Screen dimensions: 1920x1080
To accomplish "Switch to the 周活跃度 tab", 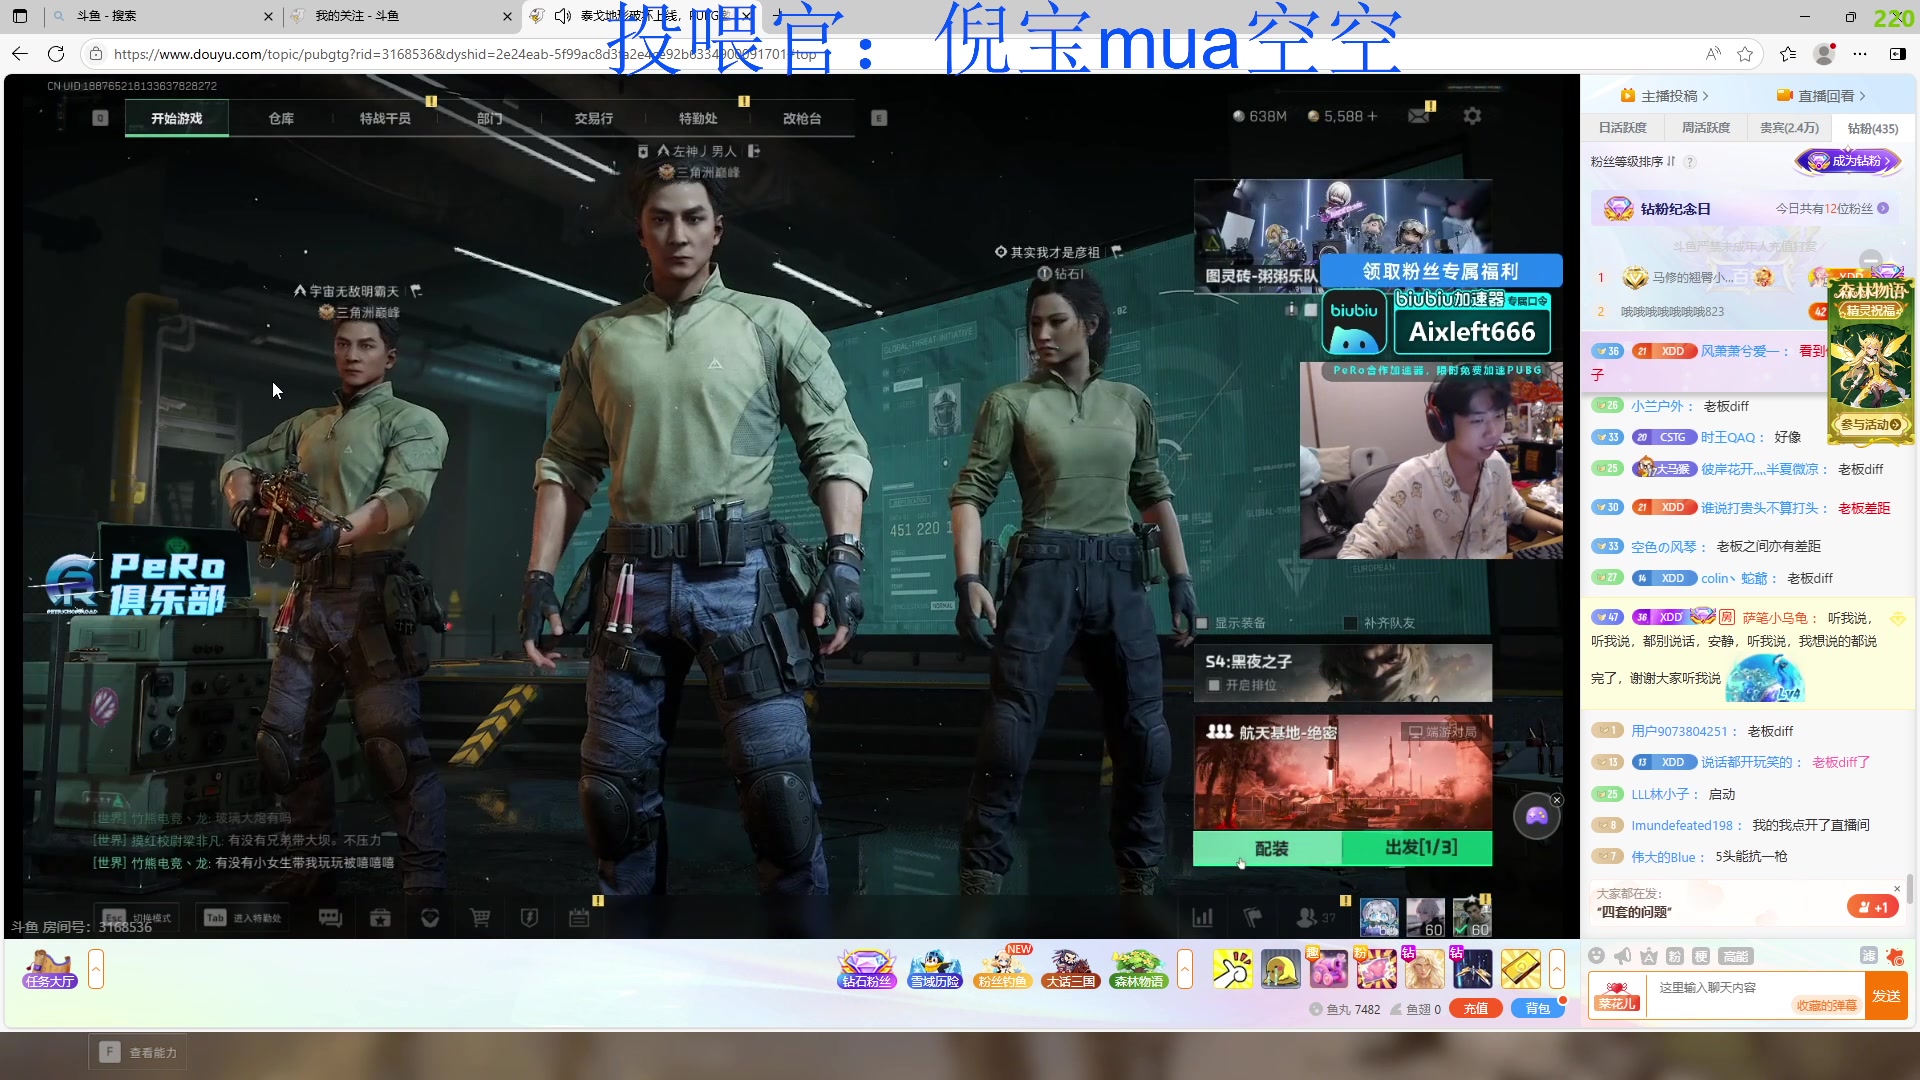I will [x=1705, y=128].
